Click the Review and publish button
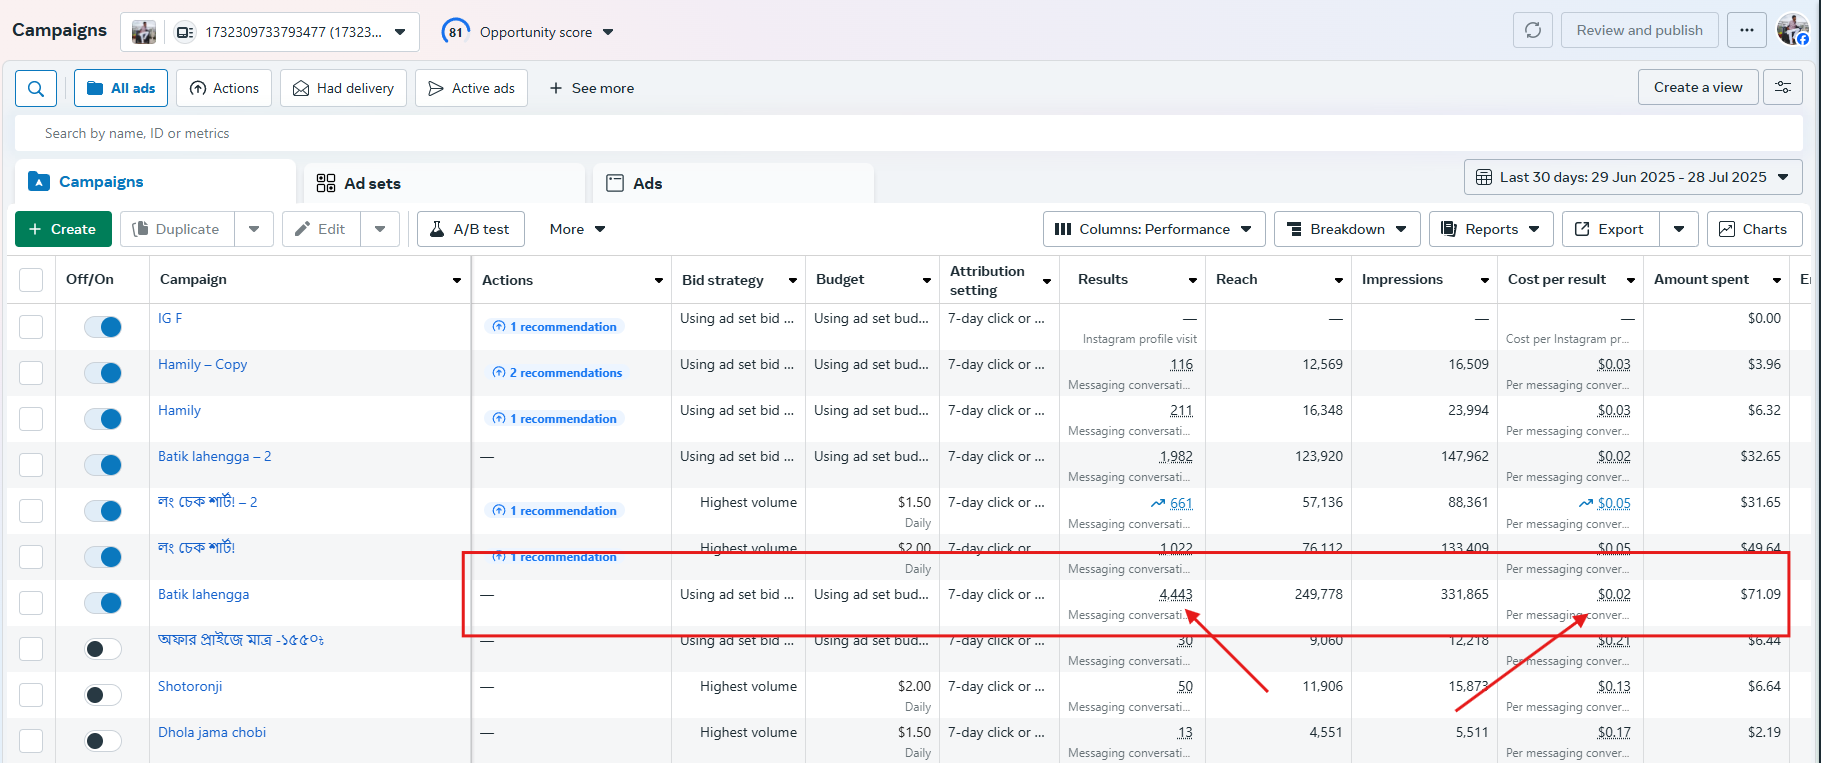 click(x=1639, y=30)
